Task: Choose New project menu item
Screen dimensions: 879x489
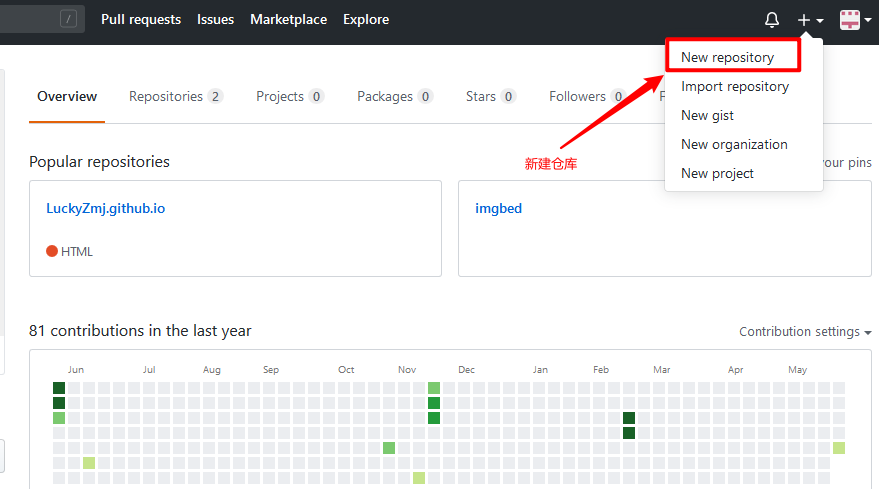Action: click(717, 173)
